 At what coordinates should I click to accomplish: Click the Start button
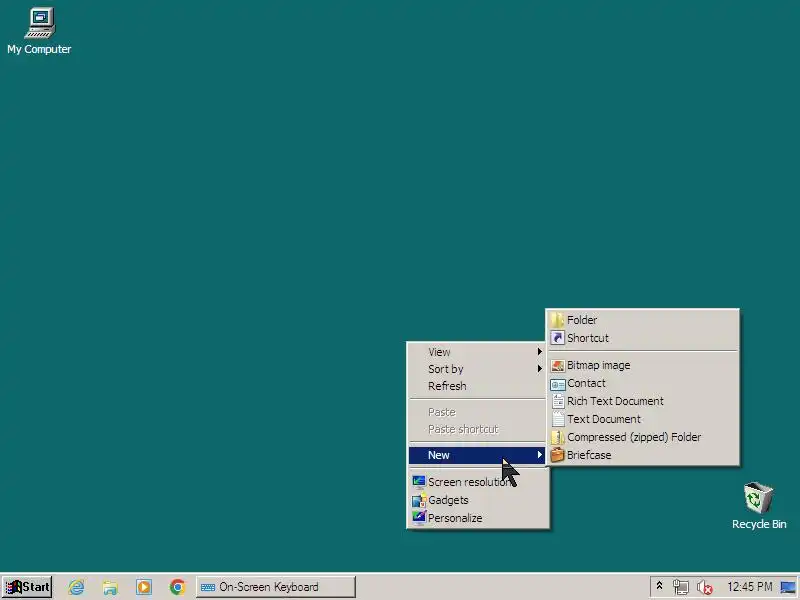pos(27,587)
